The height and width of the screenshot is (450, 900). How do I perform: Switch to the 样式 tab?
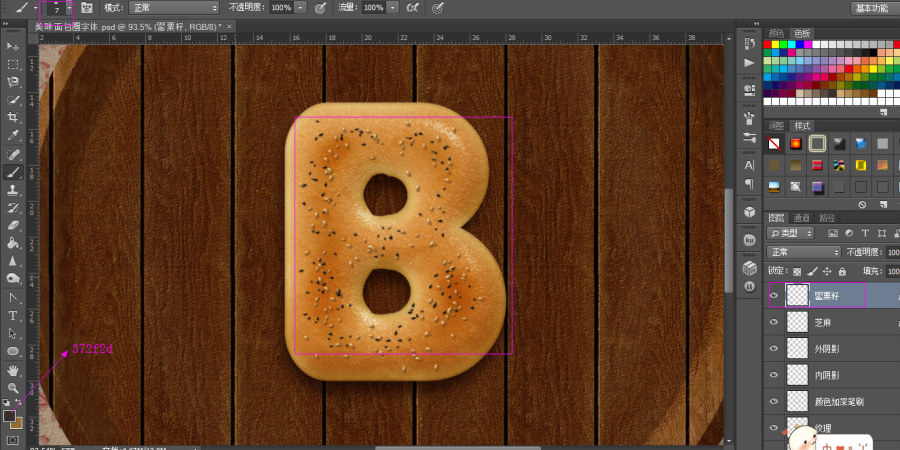point(802,126)
